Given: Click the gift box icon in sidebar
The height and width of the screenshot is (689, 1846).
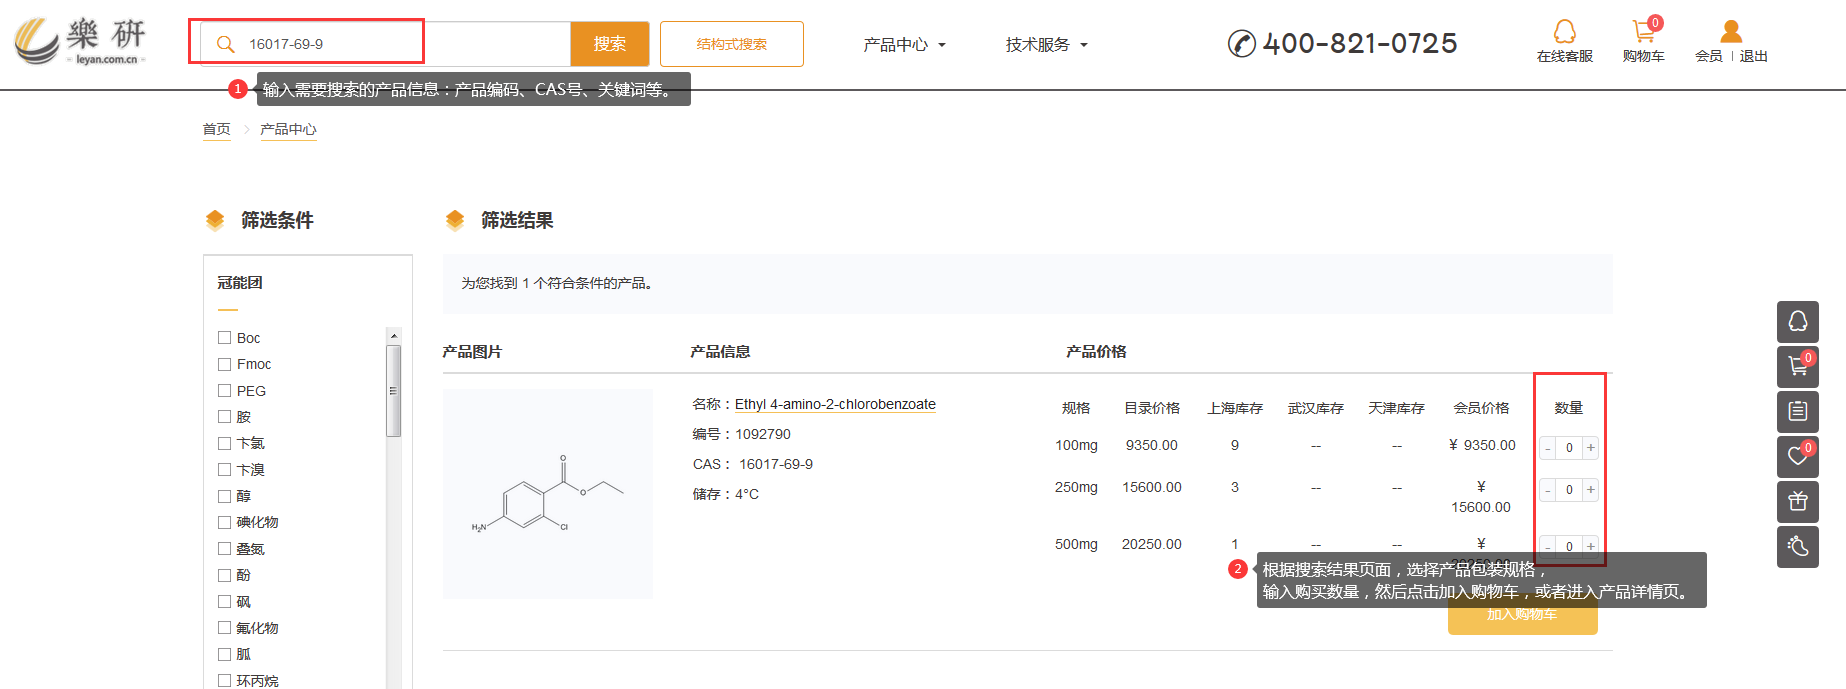Looking at the screenshot, I should pyautogui.click(x=1797, y=502).
